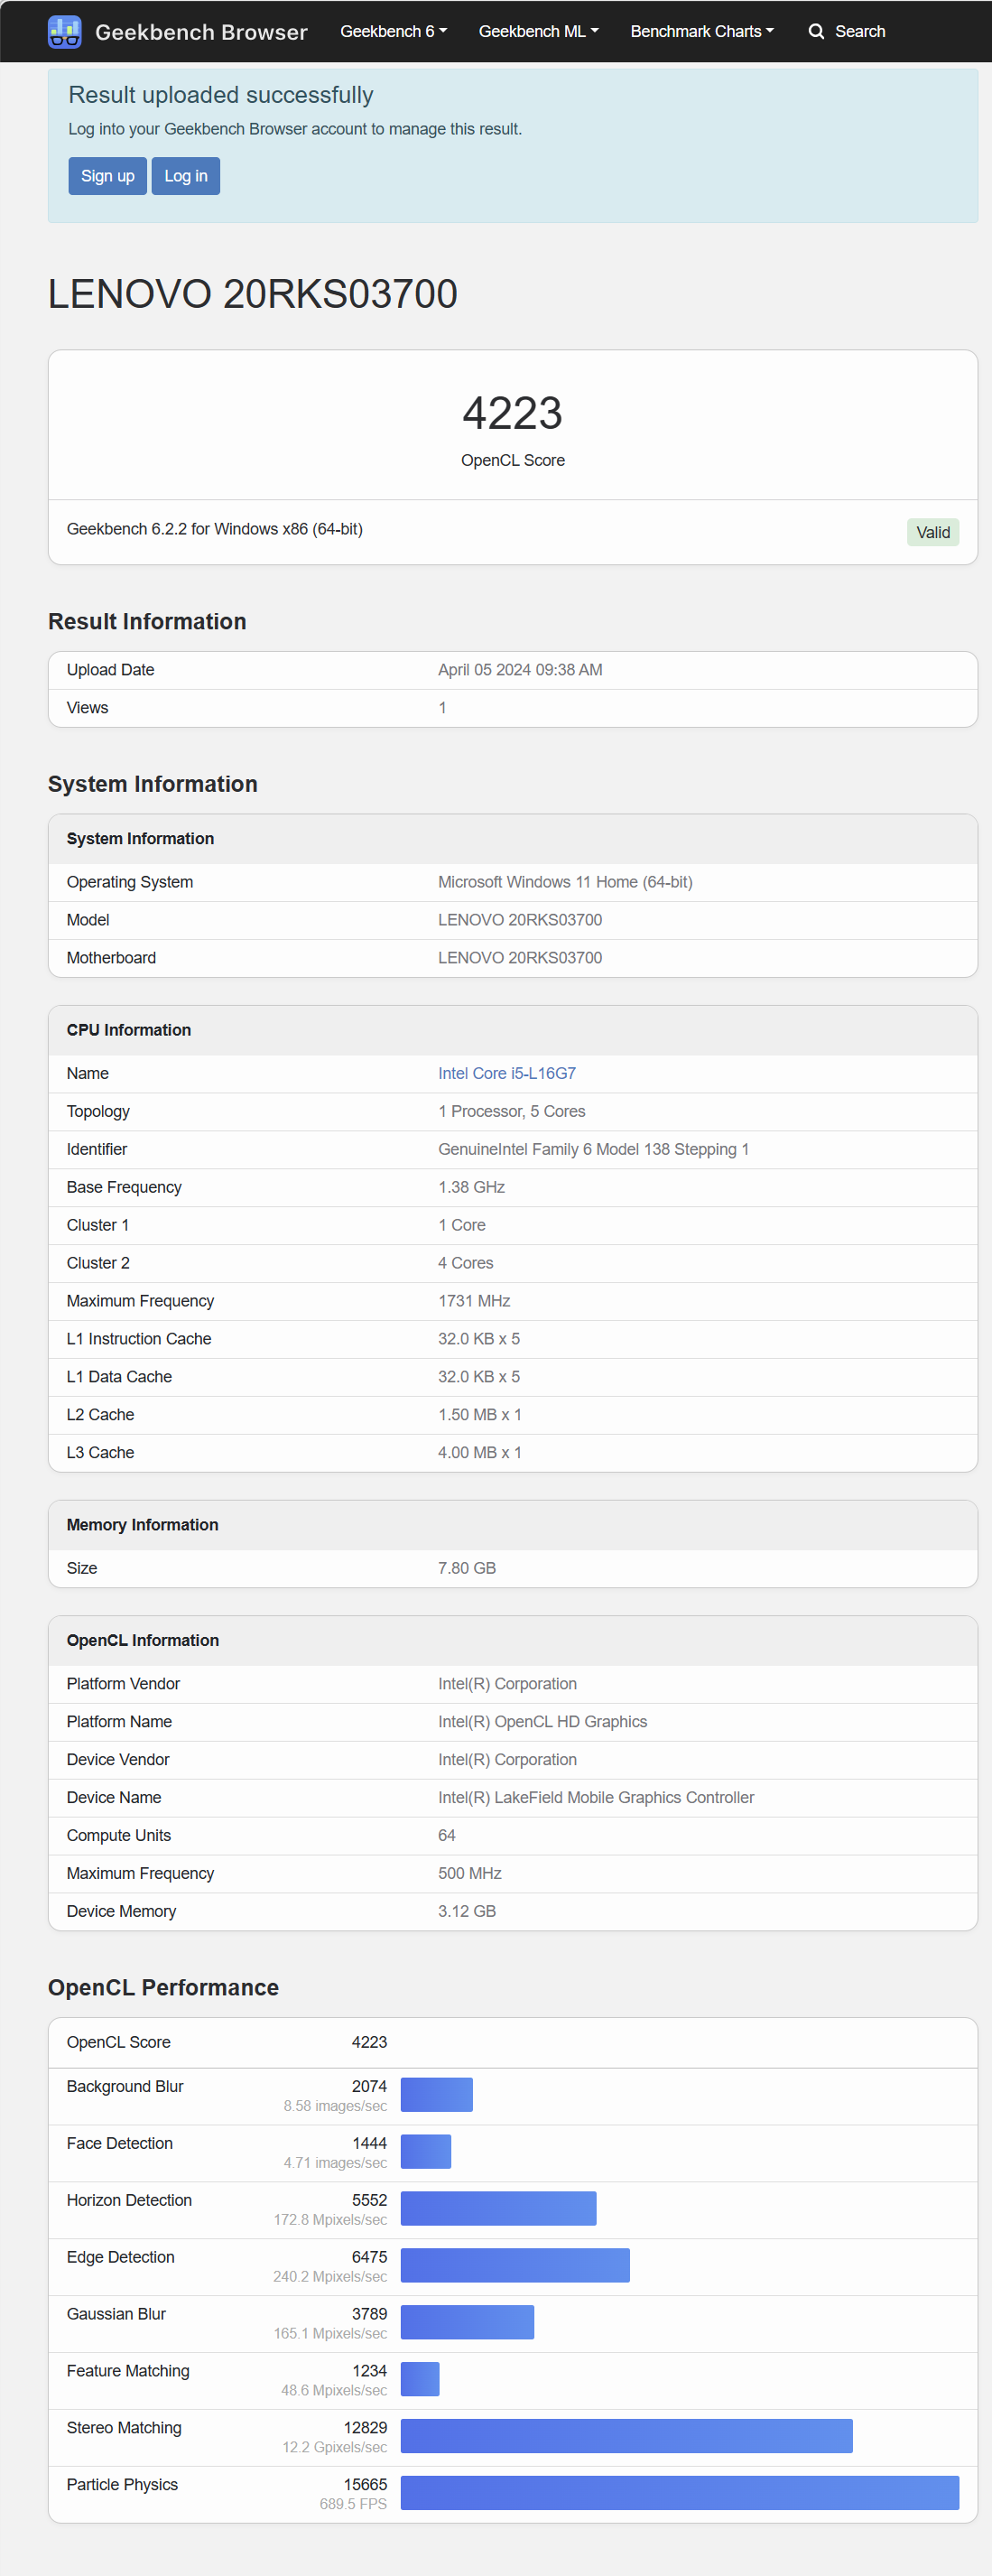Click "Microsoft Windows 11 Home (64-bit)" value
The width and height of the screenshot is (992, 2576).
point(565,882)
